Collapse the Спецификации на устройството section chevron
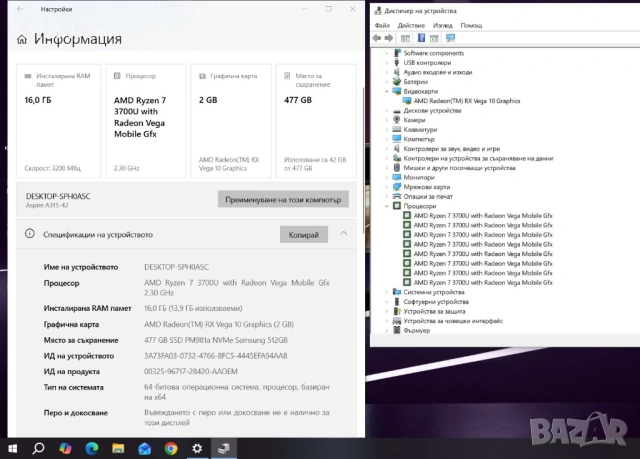Viewport: 640px width, 459px height. point(344,234)
